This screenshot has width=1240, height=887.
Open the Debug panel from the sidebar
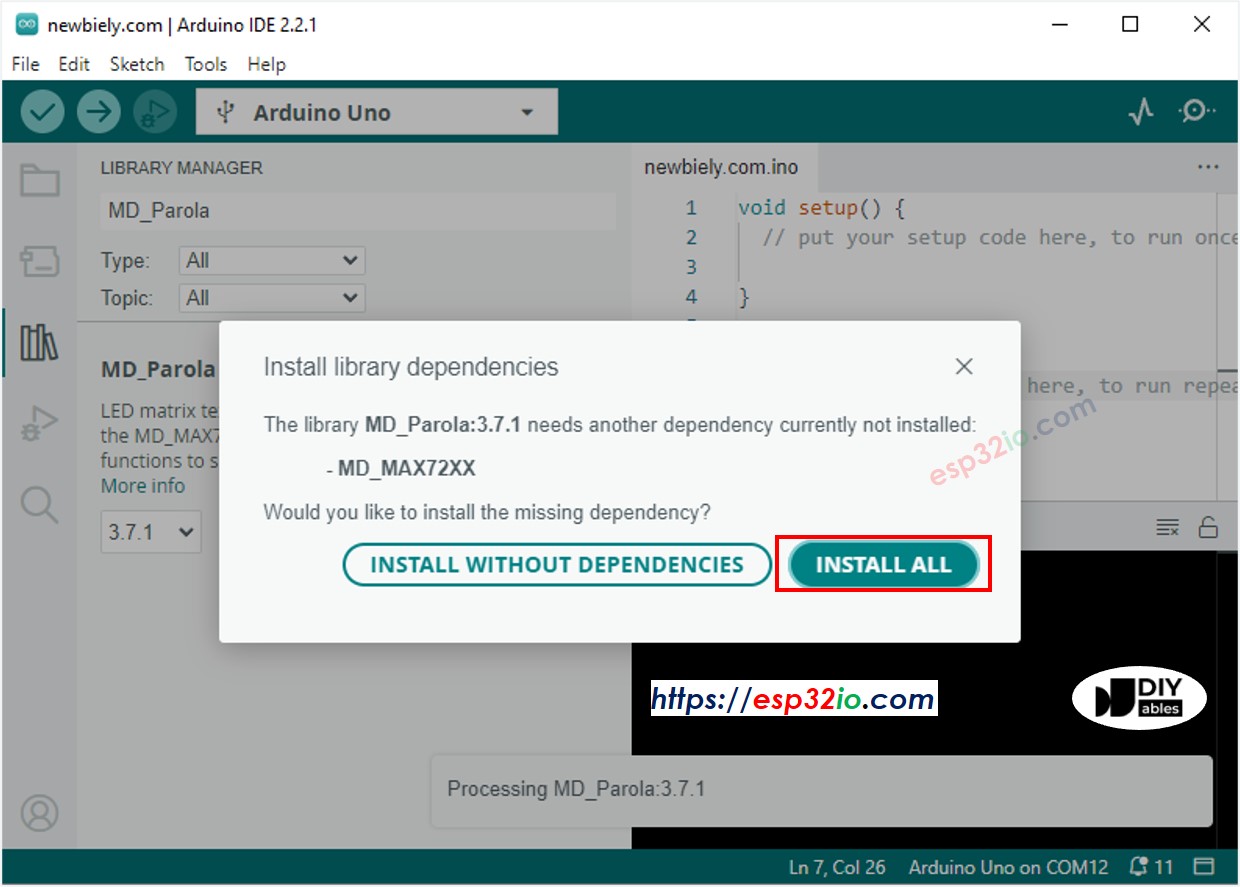pos(38,423)
